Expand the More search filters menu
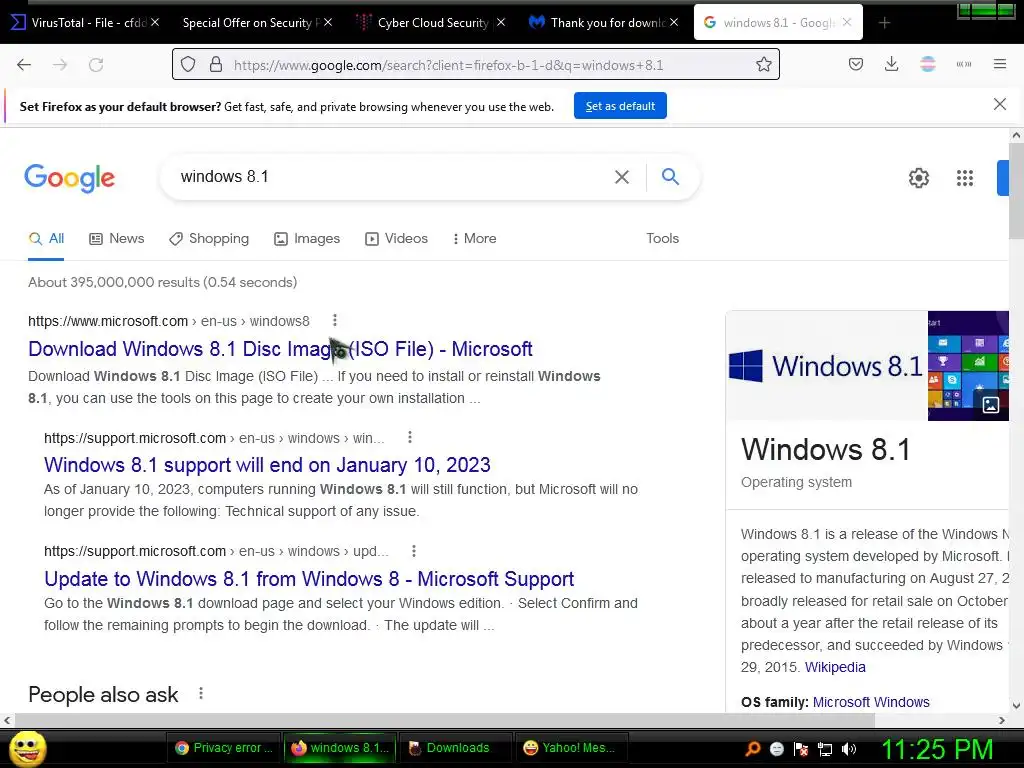Viewport: 1024px width, 768px height. click(x=475, y=238)
